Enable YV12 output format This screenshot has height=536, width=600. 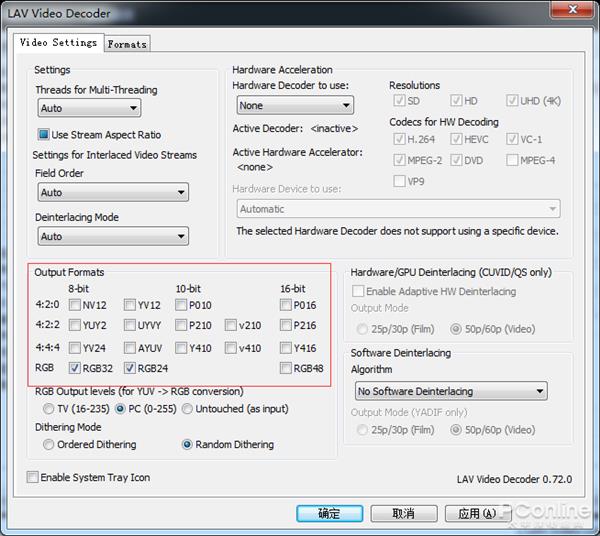point(130,305)
